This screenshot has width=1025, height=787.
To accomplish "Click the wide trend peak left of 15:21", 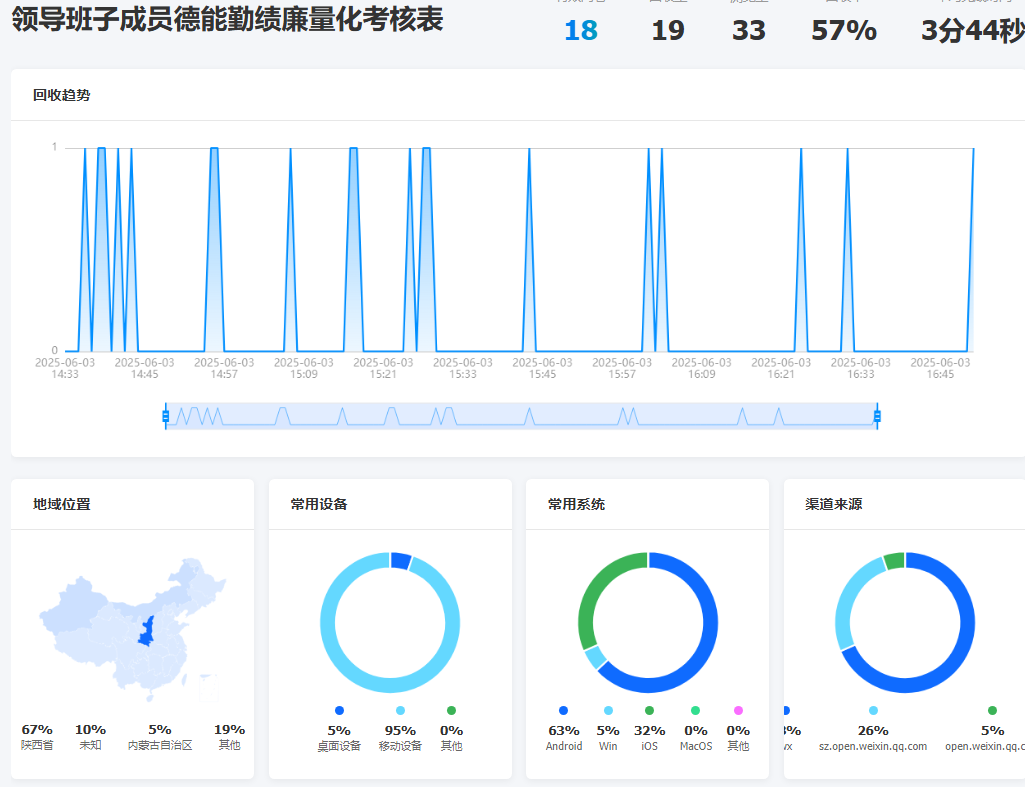I will (x=354, y=248).
